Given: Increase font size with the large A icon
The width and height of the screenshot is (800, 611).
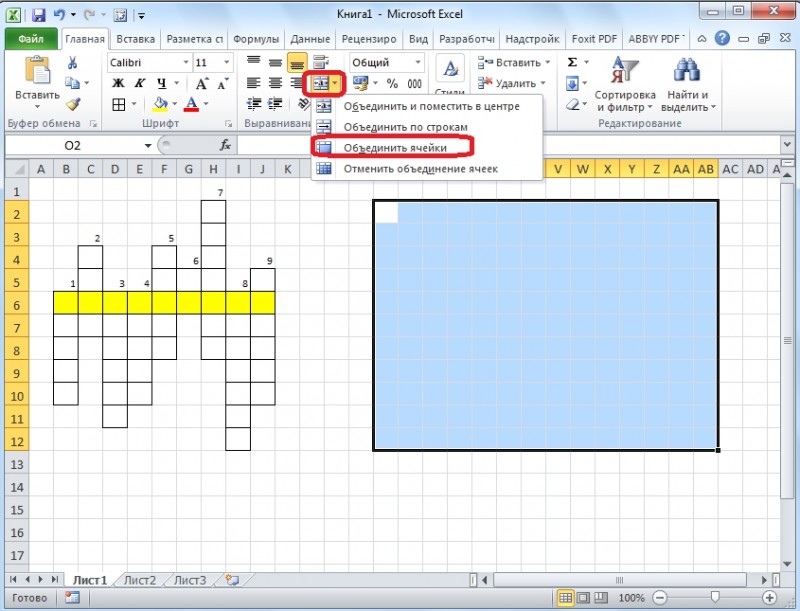Looking at the screenshot, I should (x=202, y=84).
